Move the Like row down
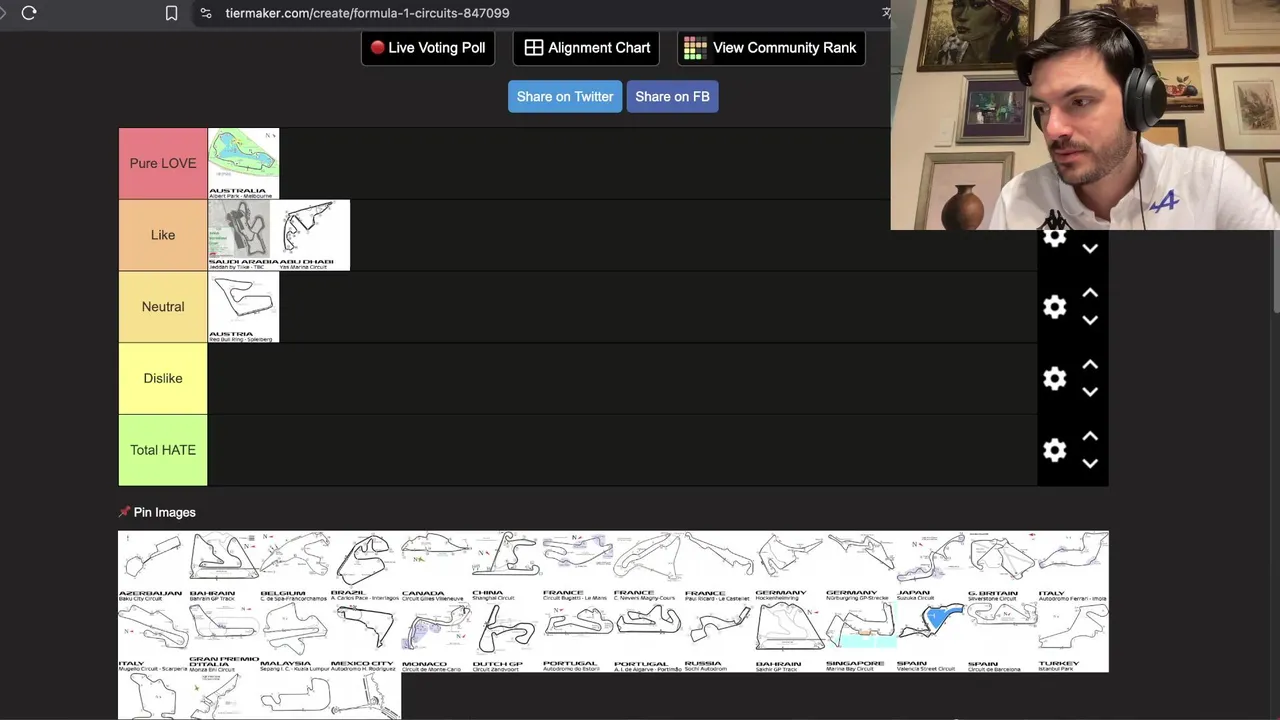 tap(1090, 248)
